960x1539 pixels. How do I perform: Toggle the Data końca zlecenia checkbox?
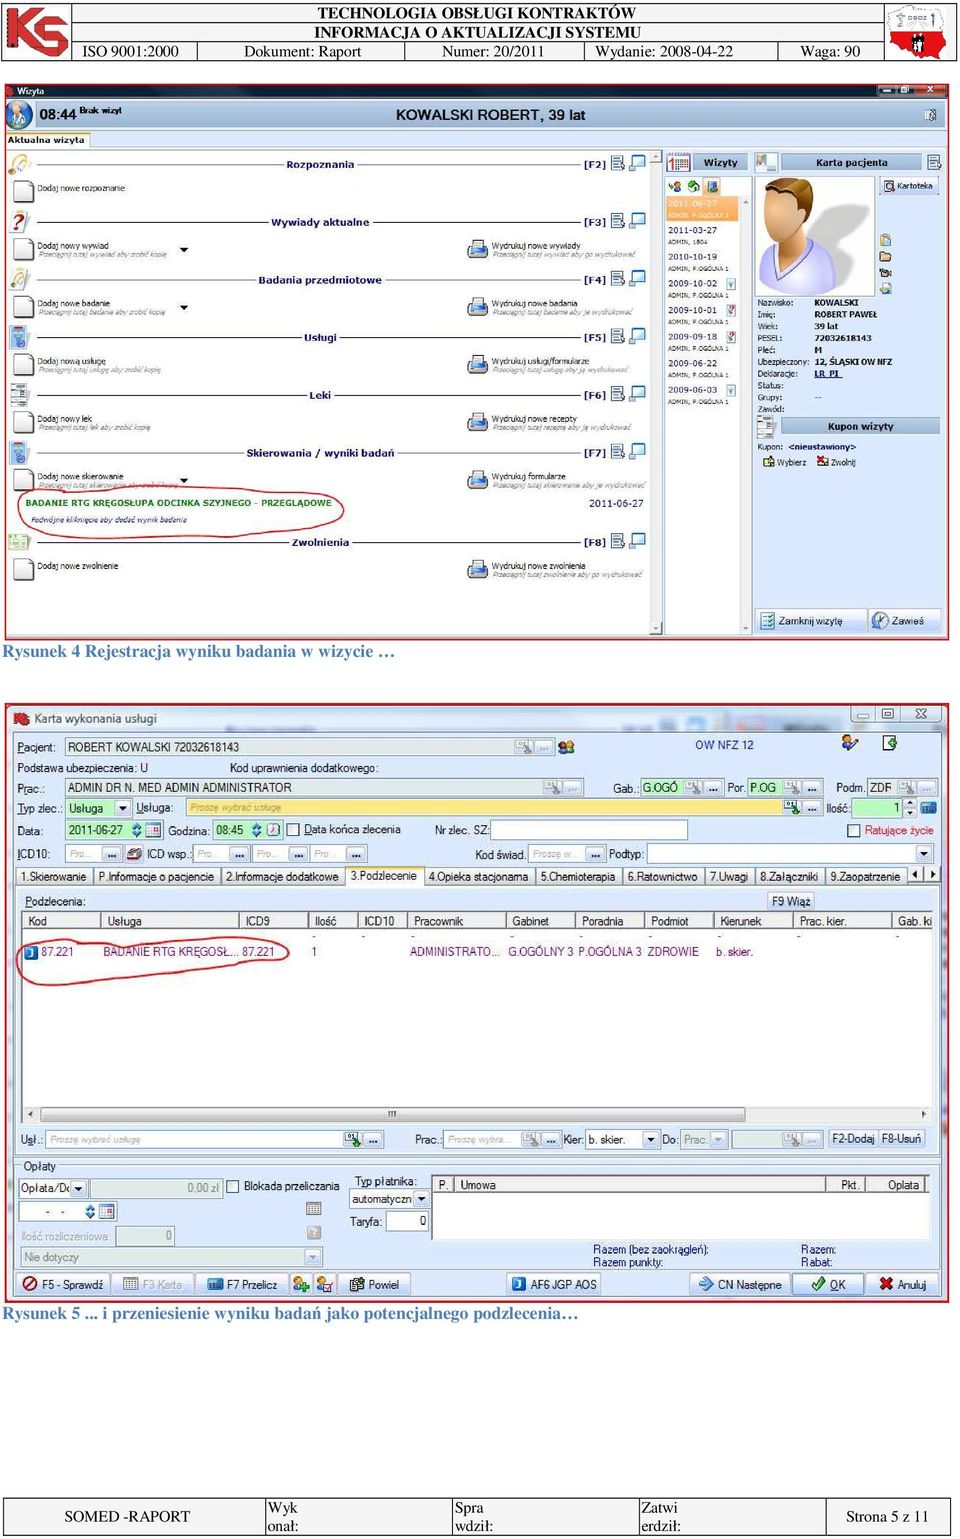click(x=293, y=829)
